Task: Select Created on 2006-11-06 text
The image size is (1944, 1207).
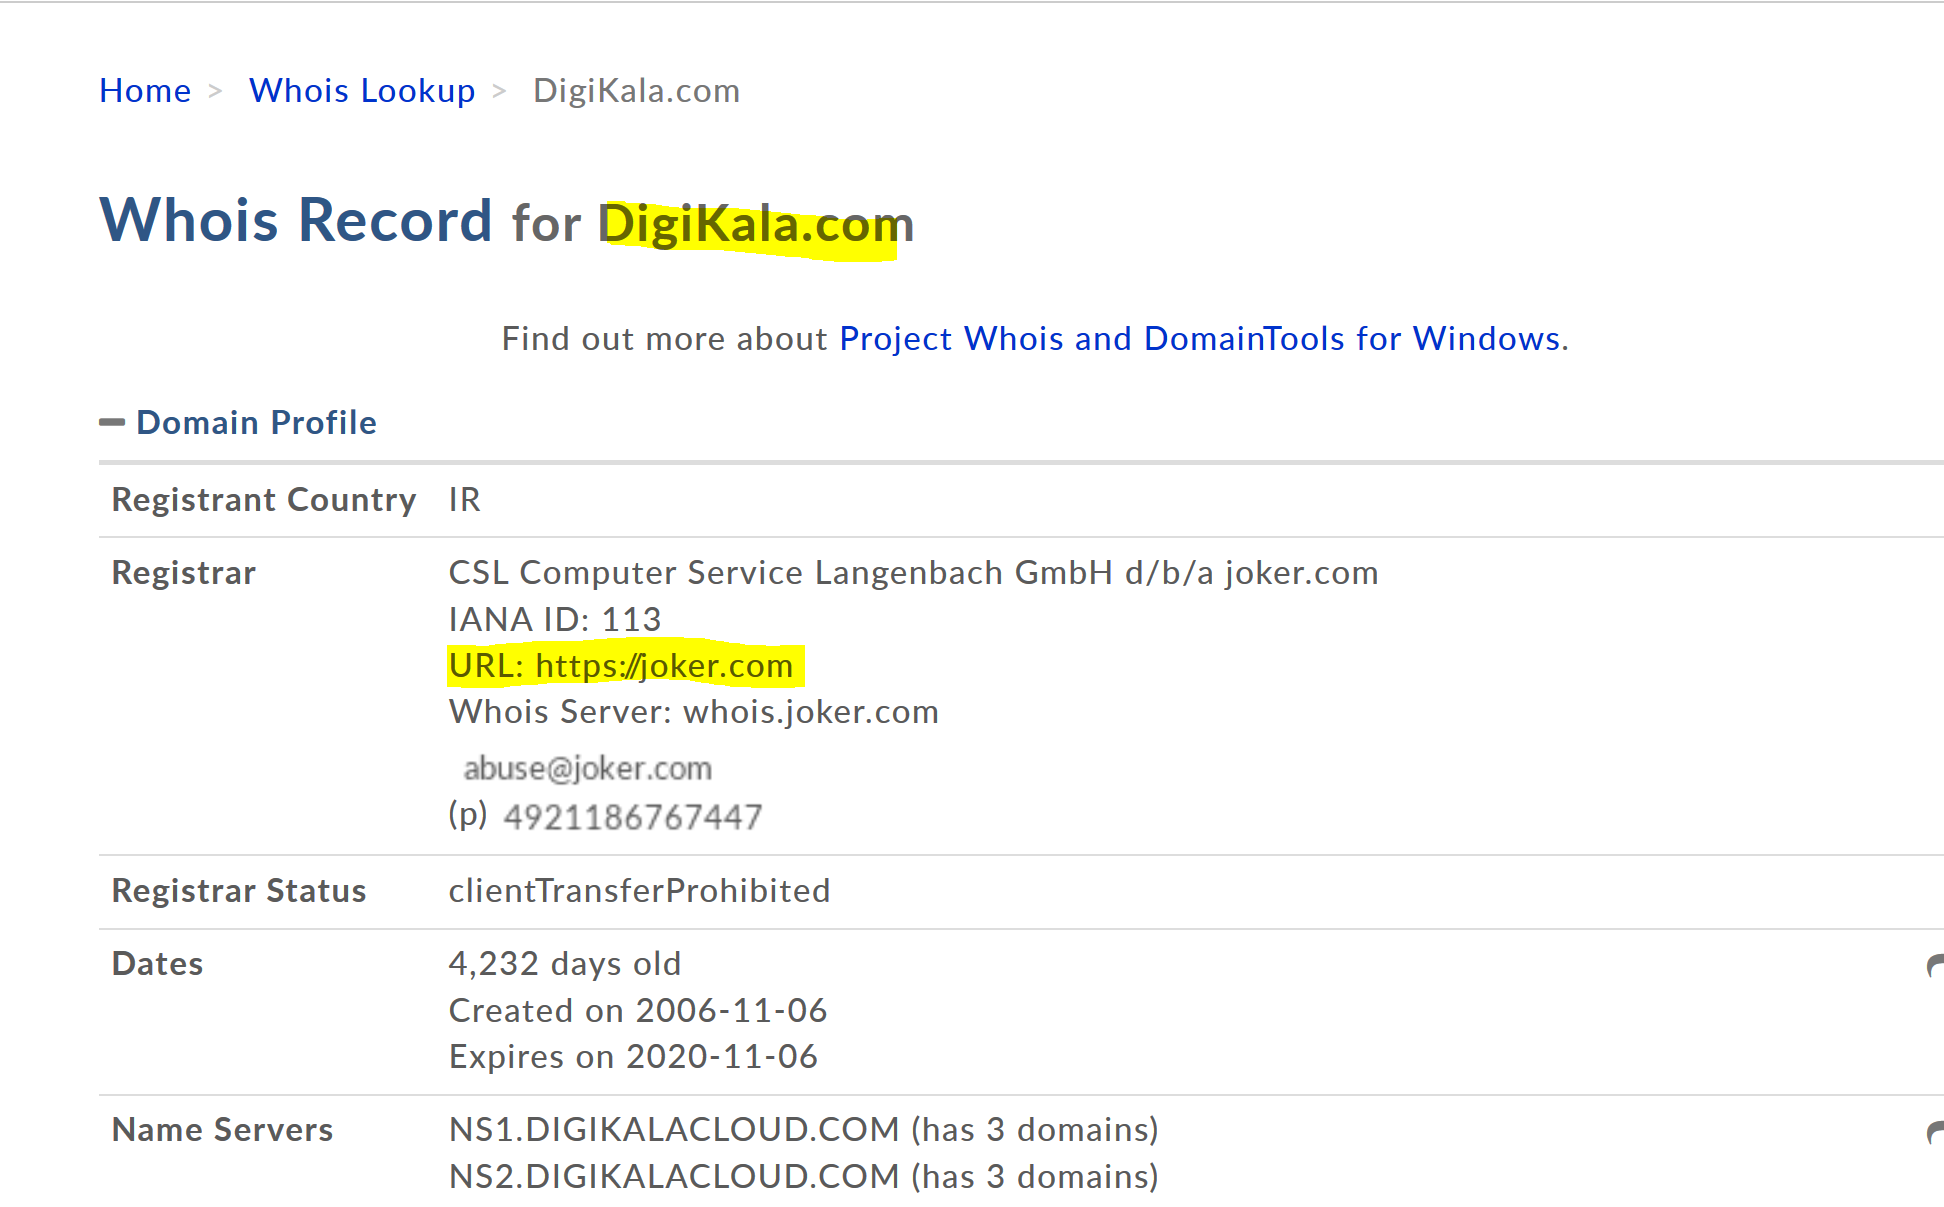Action: pos(638,1011)
